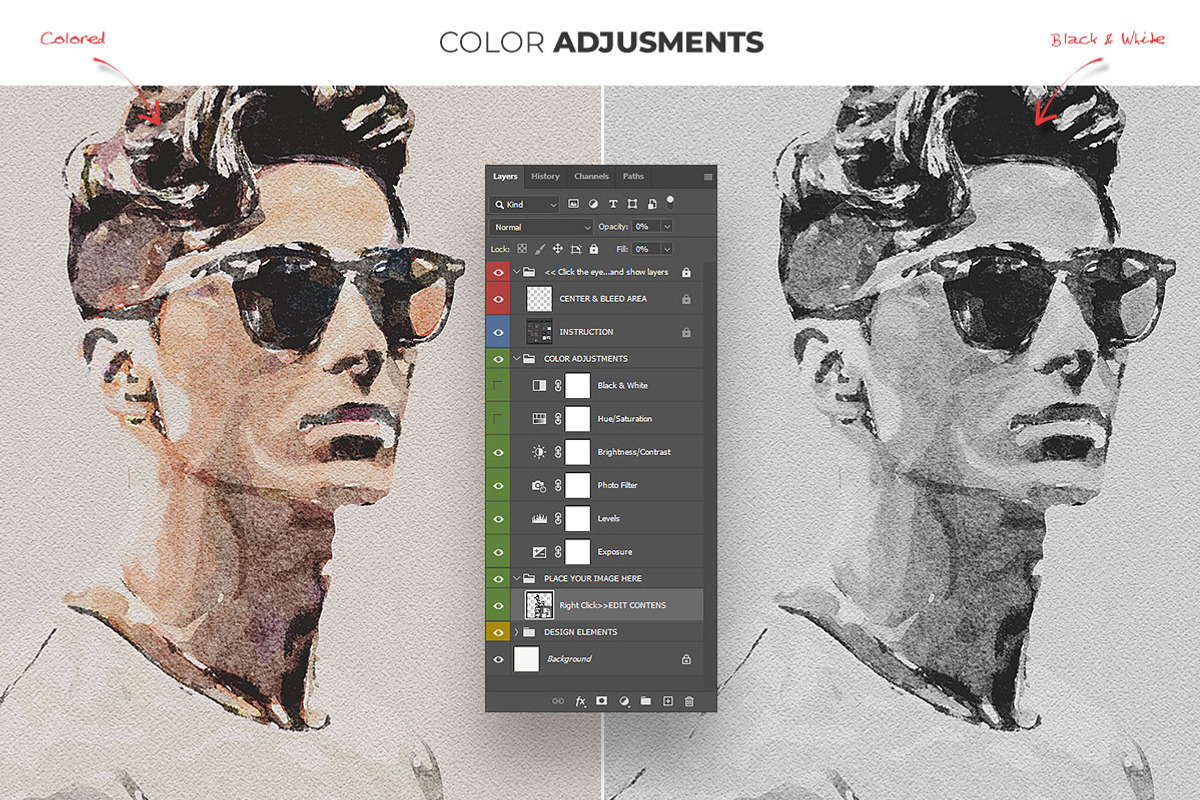
Task: Open the Opacity slider dropdown arrow
Action: (667, 227)
